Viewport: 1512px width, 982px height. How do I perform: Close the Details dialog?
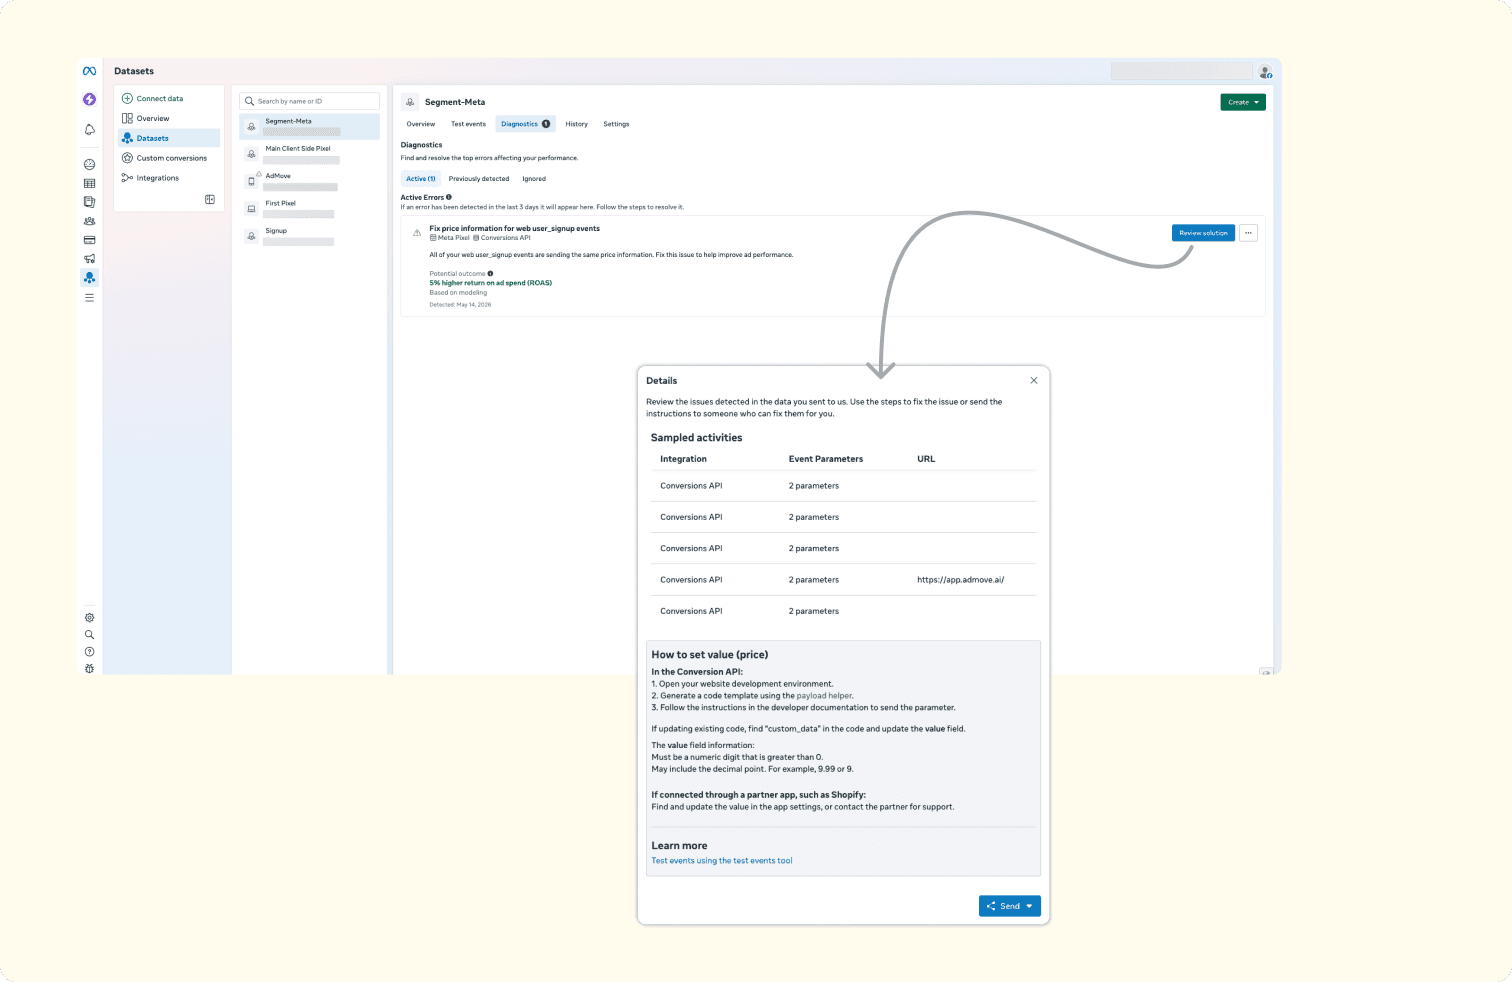[1034, 380]
